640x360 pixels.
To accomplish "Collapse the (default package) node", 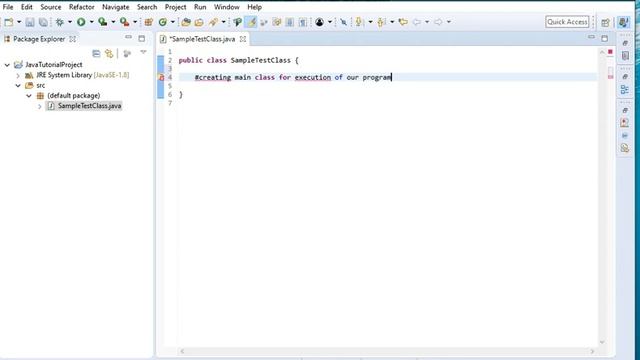I will 29,96.
